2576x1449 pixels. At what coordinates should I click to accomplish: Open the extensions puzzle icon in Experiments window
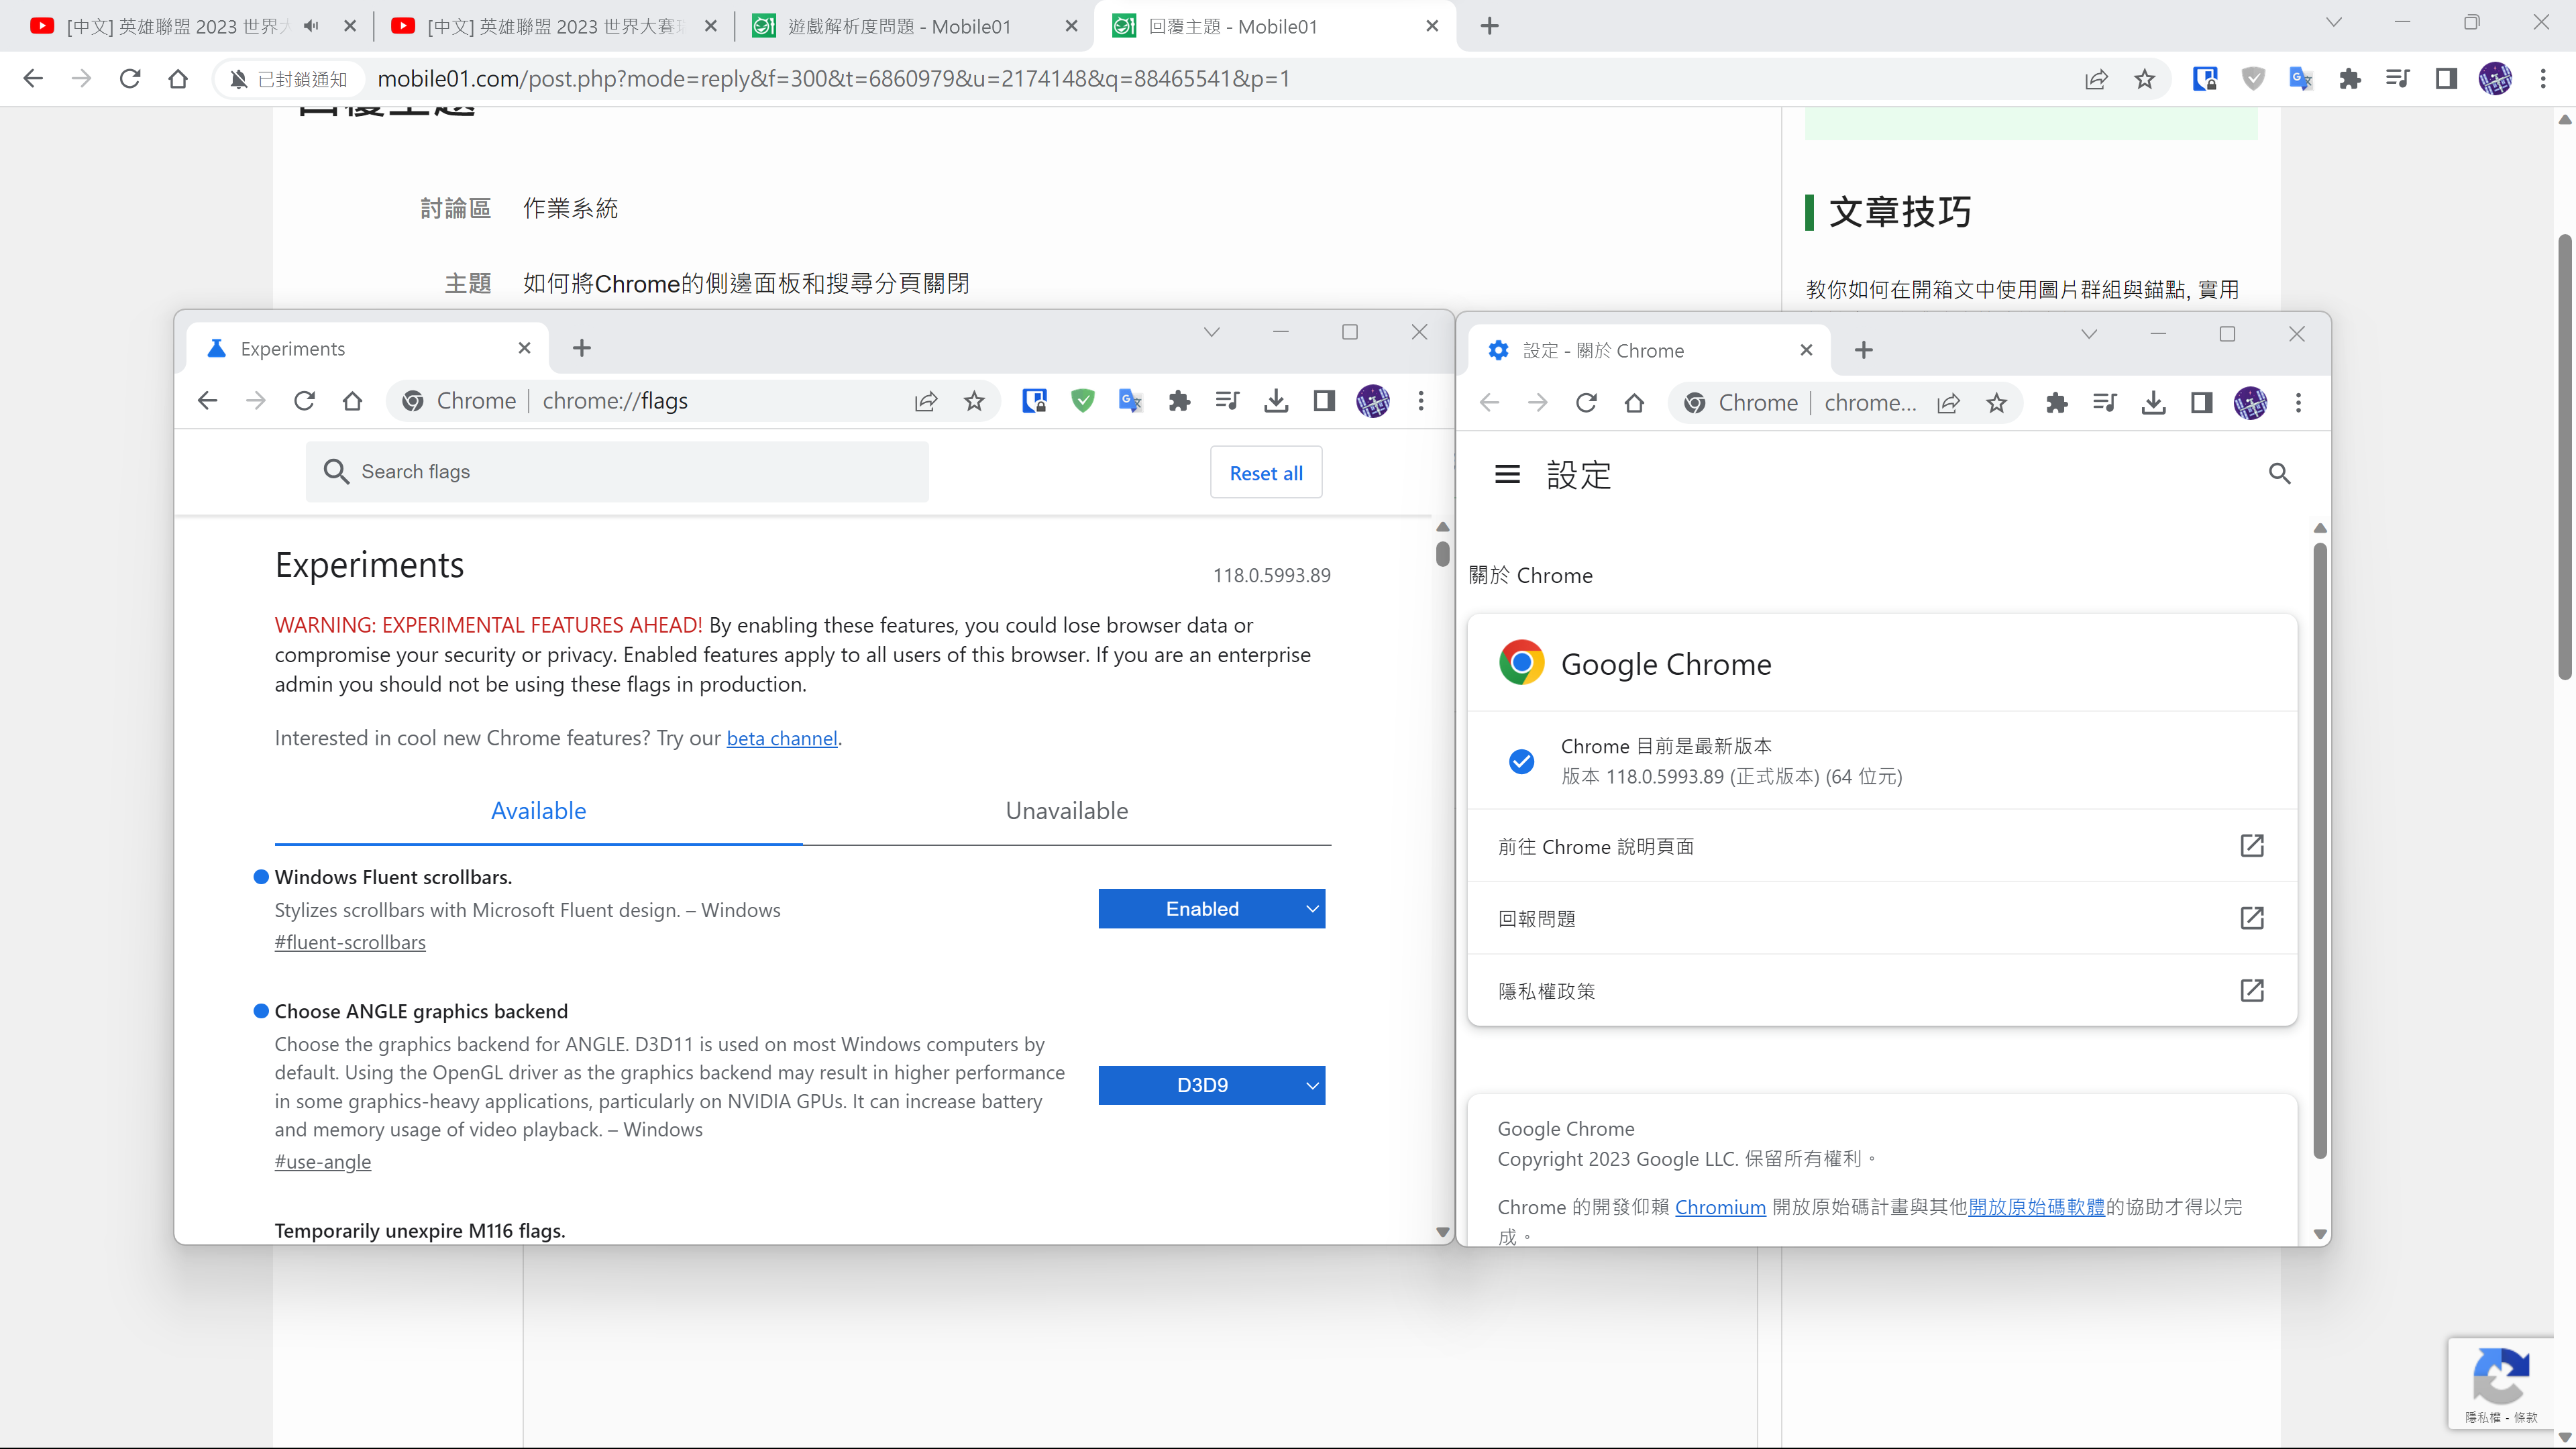tap(1179, 401)
